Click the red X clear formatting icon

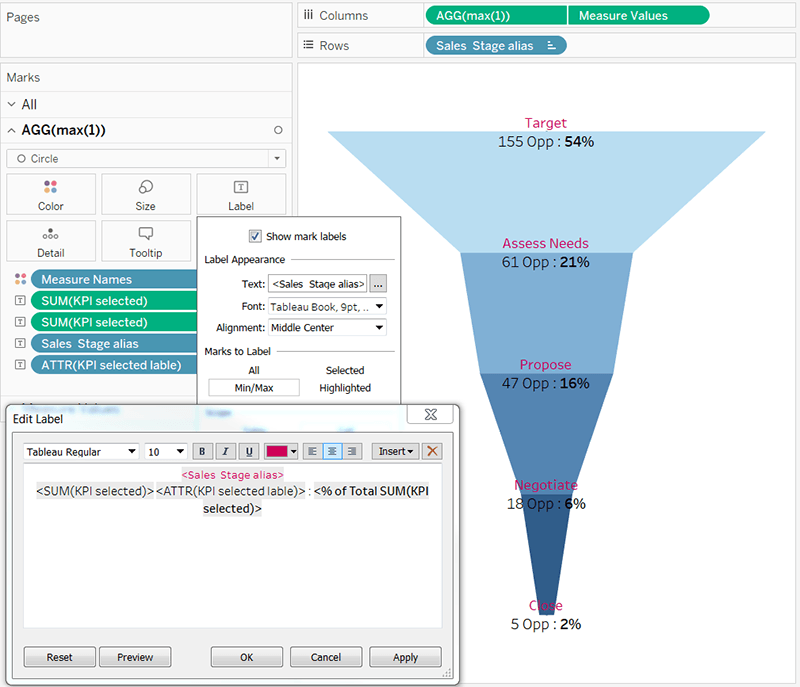(432, 451)
